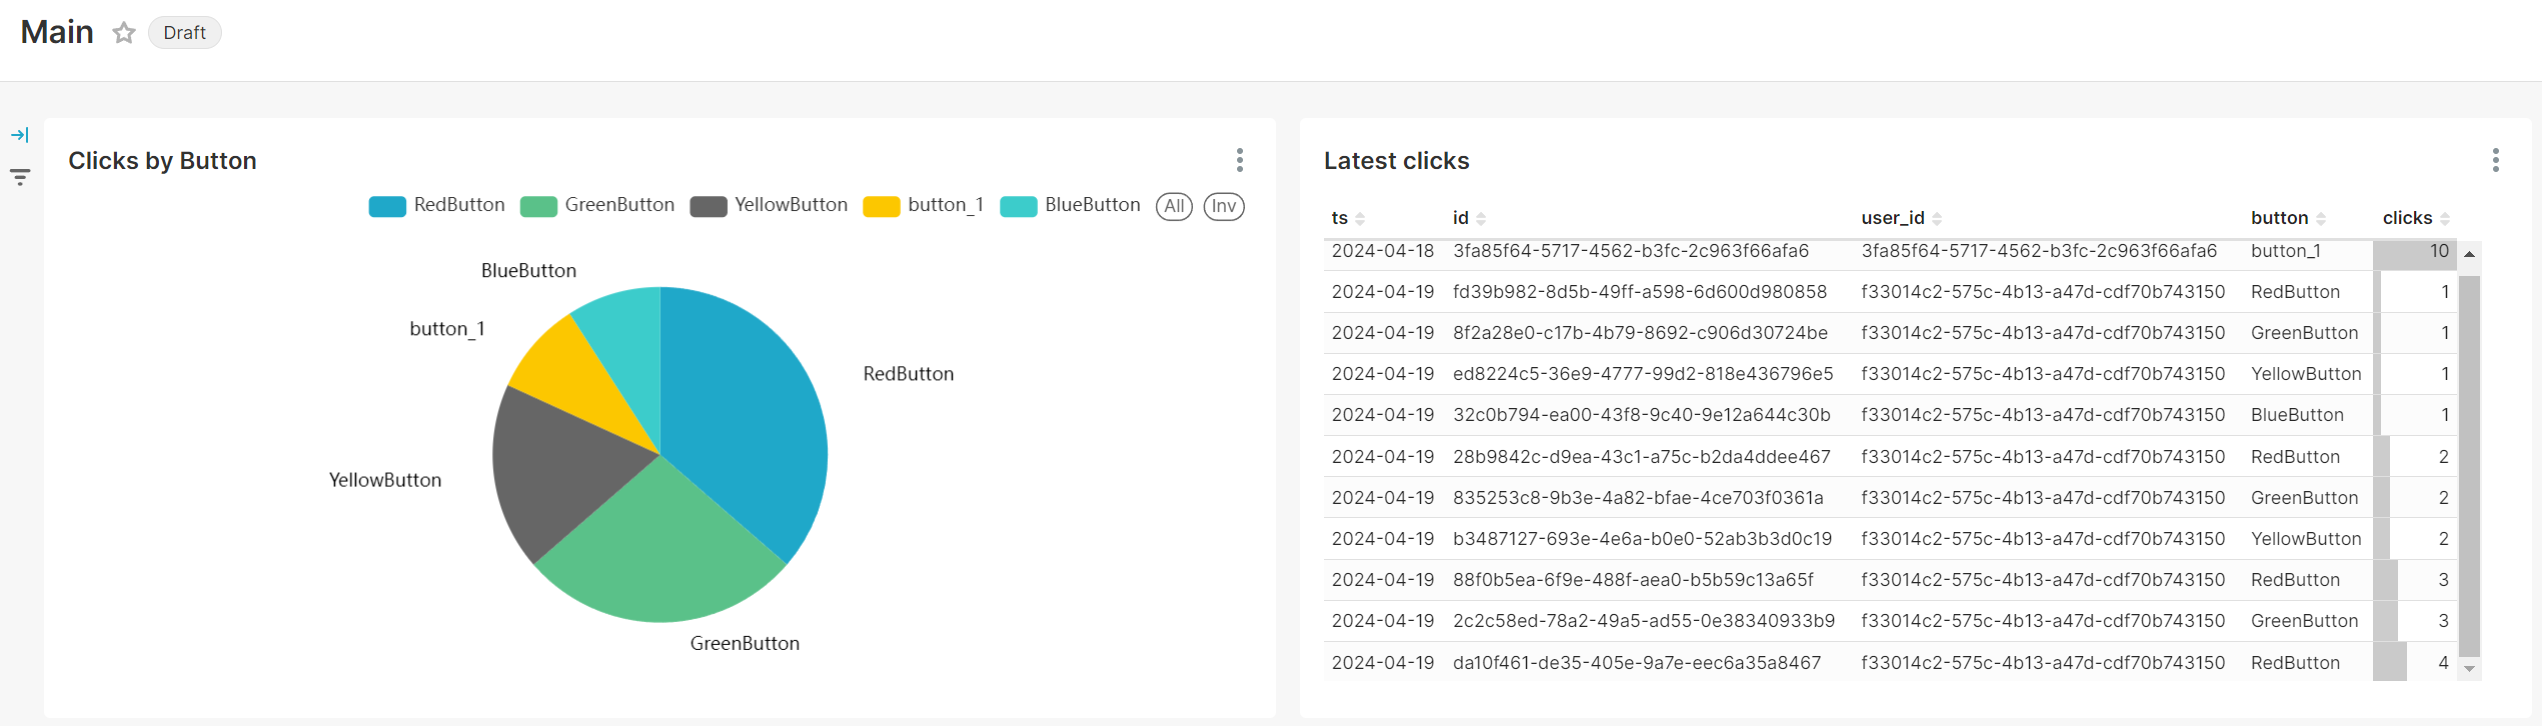
Task: Toggle RedButton series in legend
Action: coord(437,206)
